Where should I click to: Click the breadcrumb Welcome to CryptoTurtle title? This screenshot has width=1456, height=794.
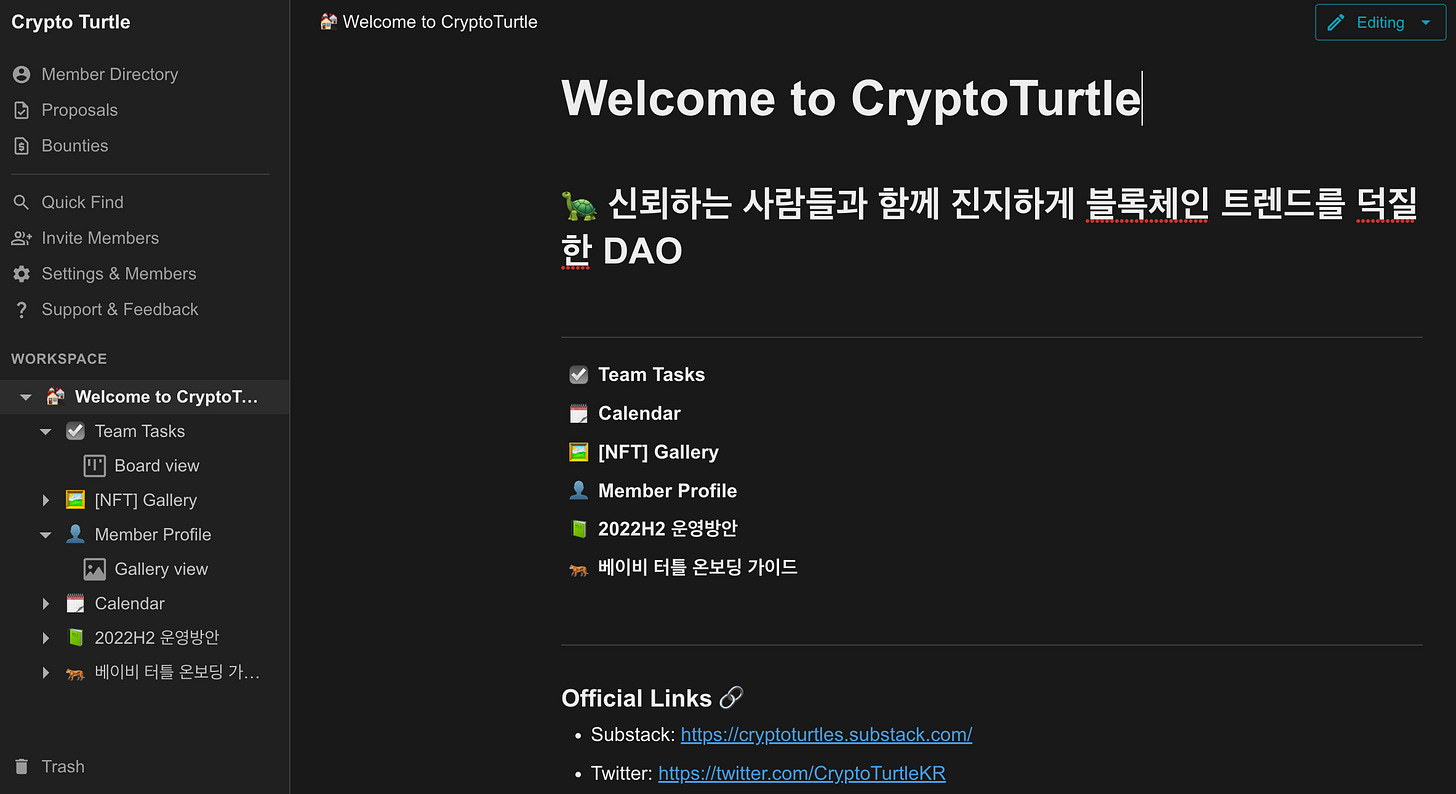point(440,22)
